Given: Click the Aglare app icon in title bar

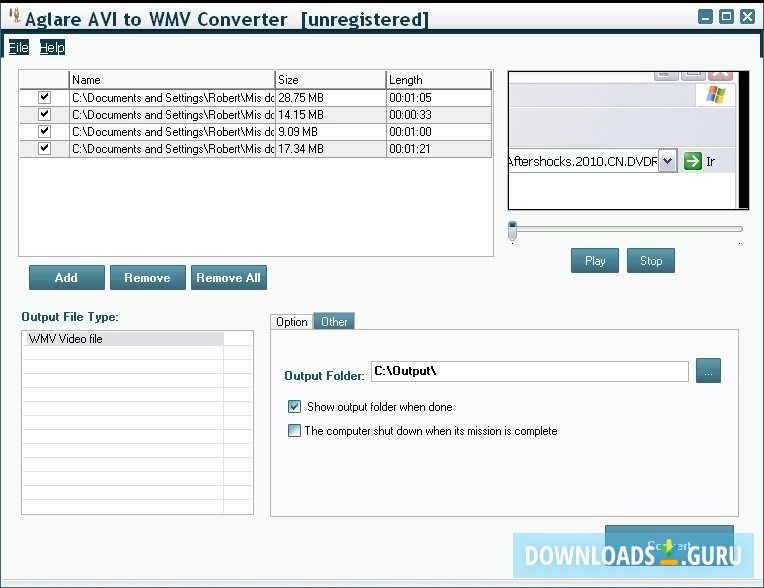Looking at the screenshot, I should tap(15, 16).
